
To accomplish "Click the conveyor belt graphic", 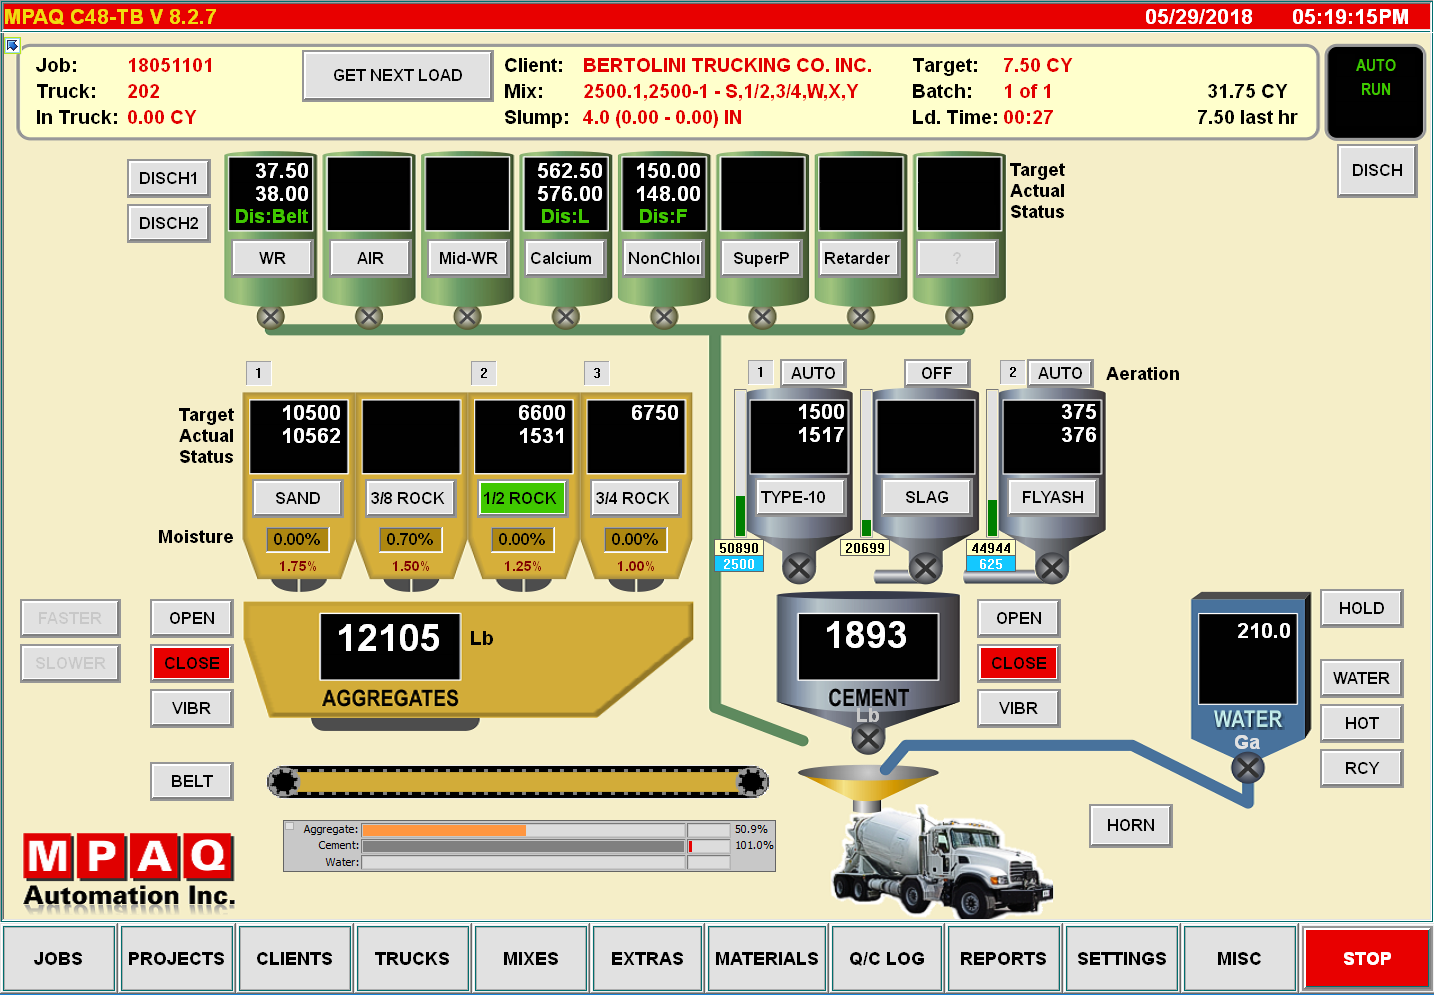I will coord(518,782).
